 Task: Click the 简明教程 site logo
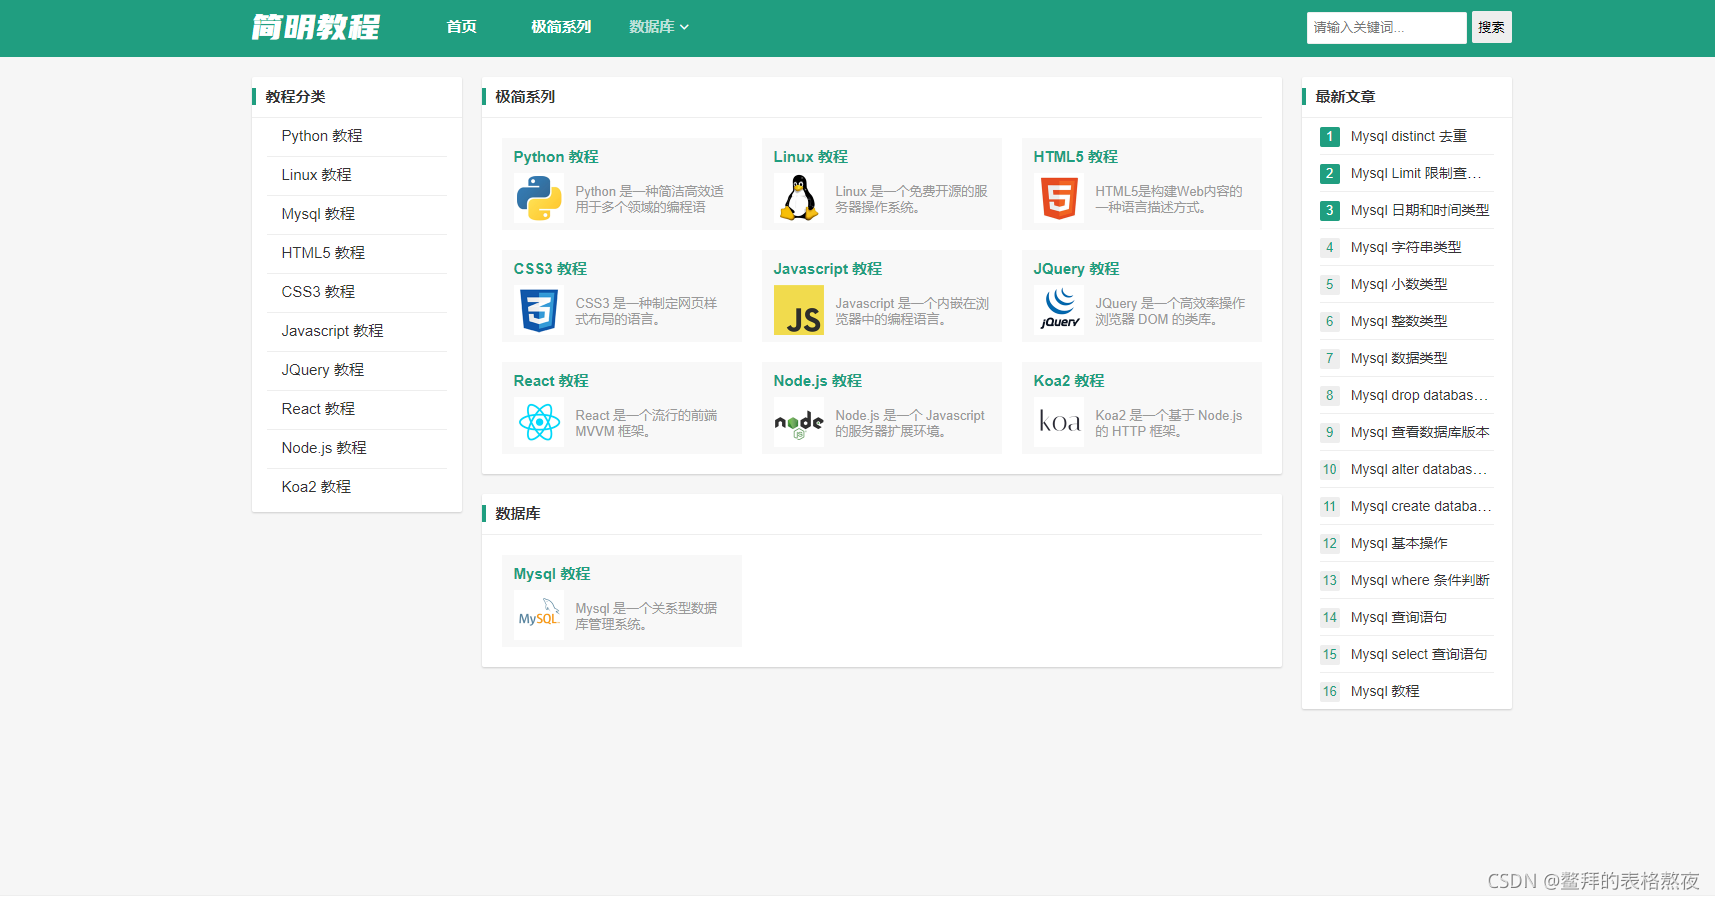(x=316, y=27)
